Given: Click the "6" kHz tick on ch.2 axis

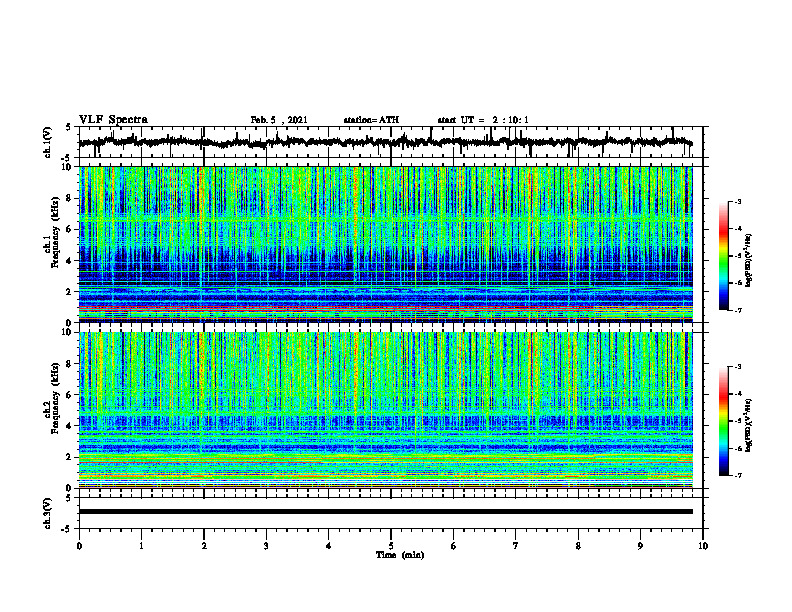Looking at the screenshot, I should [70, 395].
